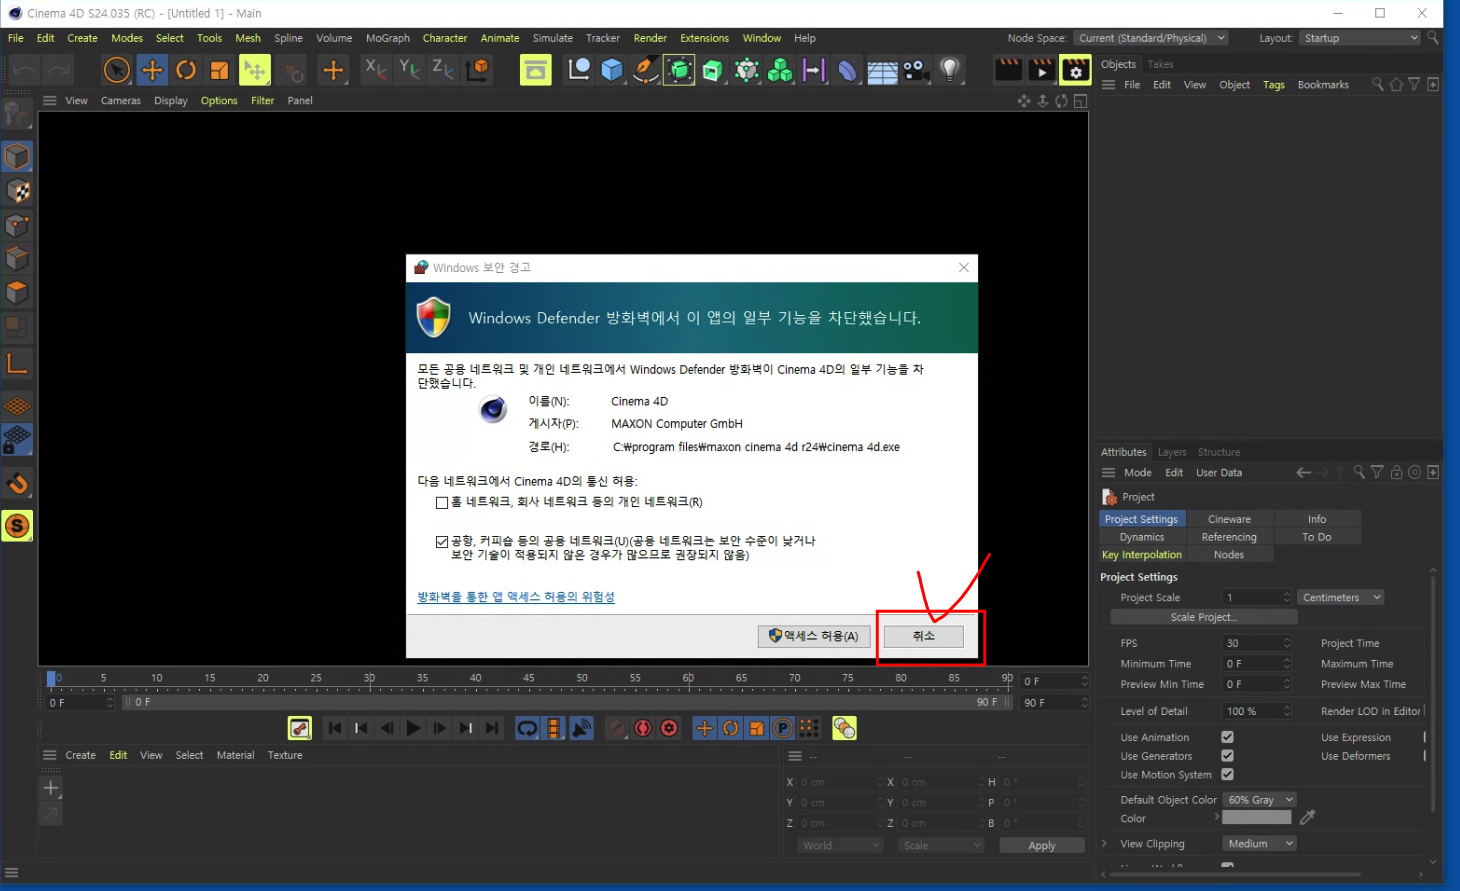Activate the Rotate tool in top toolbar

click(x=186, y=70)
